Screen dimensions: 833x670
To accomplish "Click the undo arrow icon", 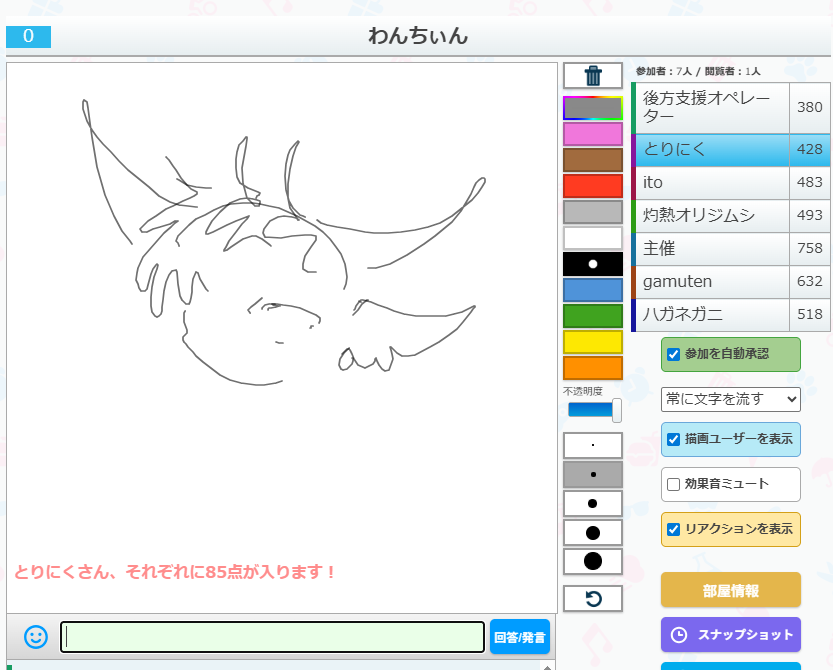I will click(x=593, y=599).
